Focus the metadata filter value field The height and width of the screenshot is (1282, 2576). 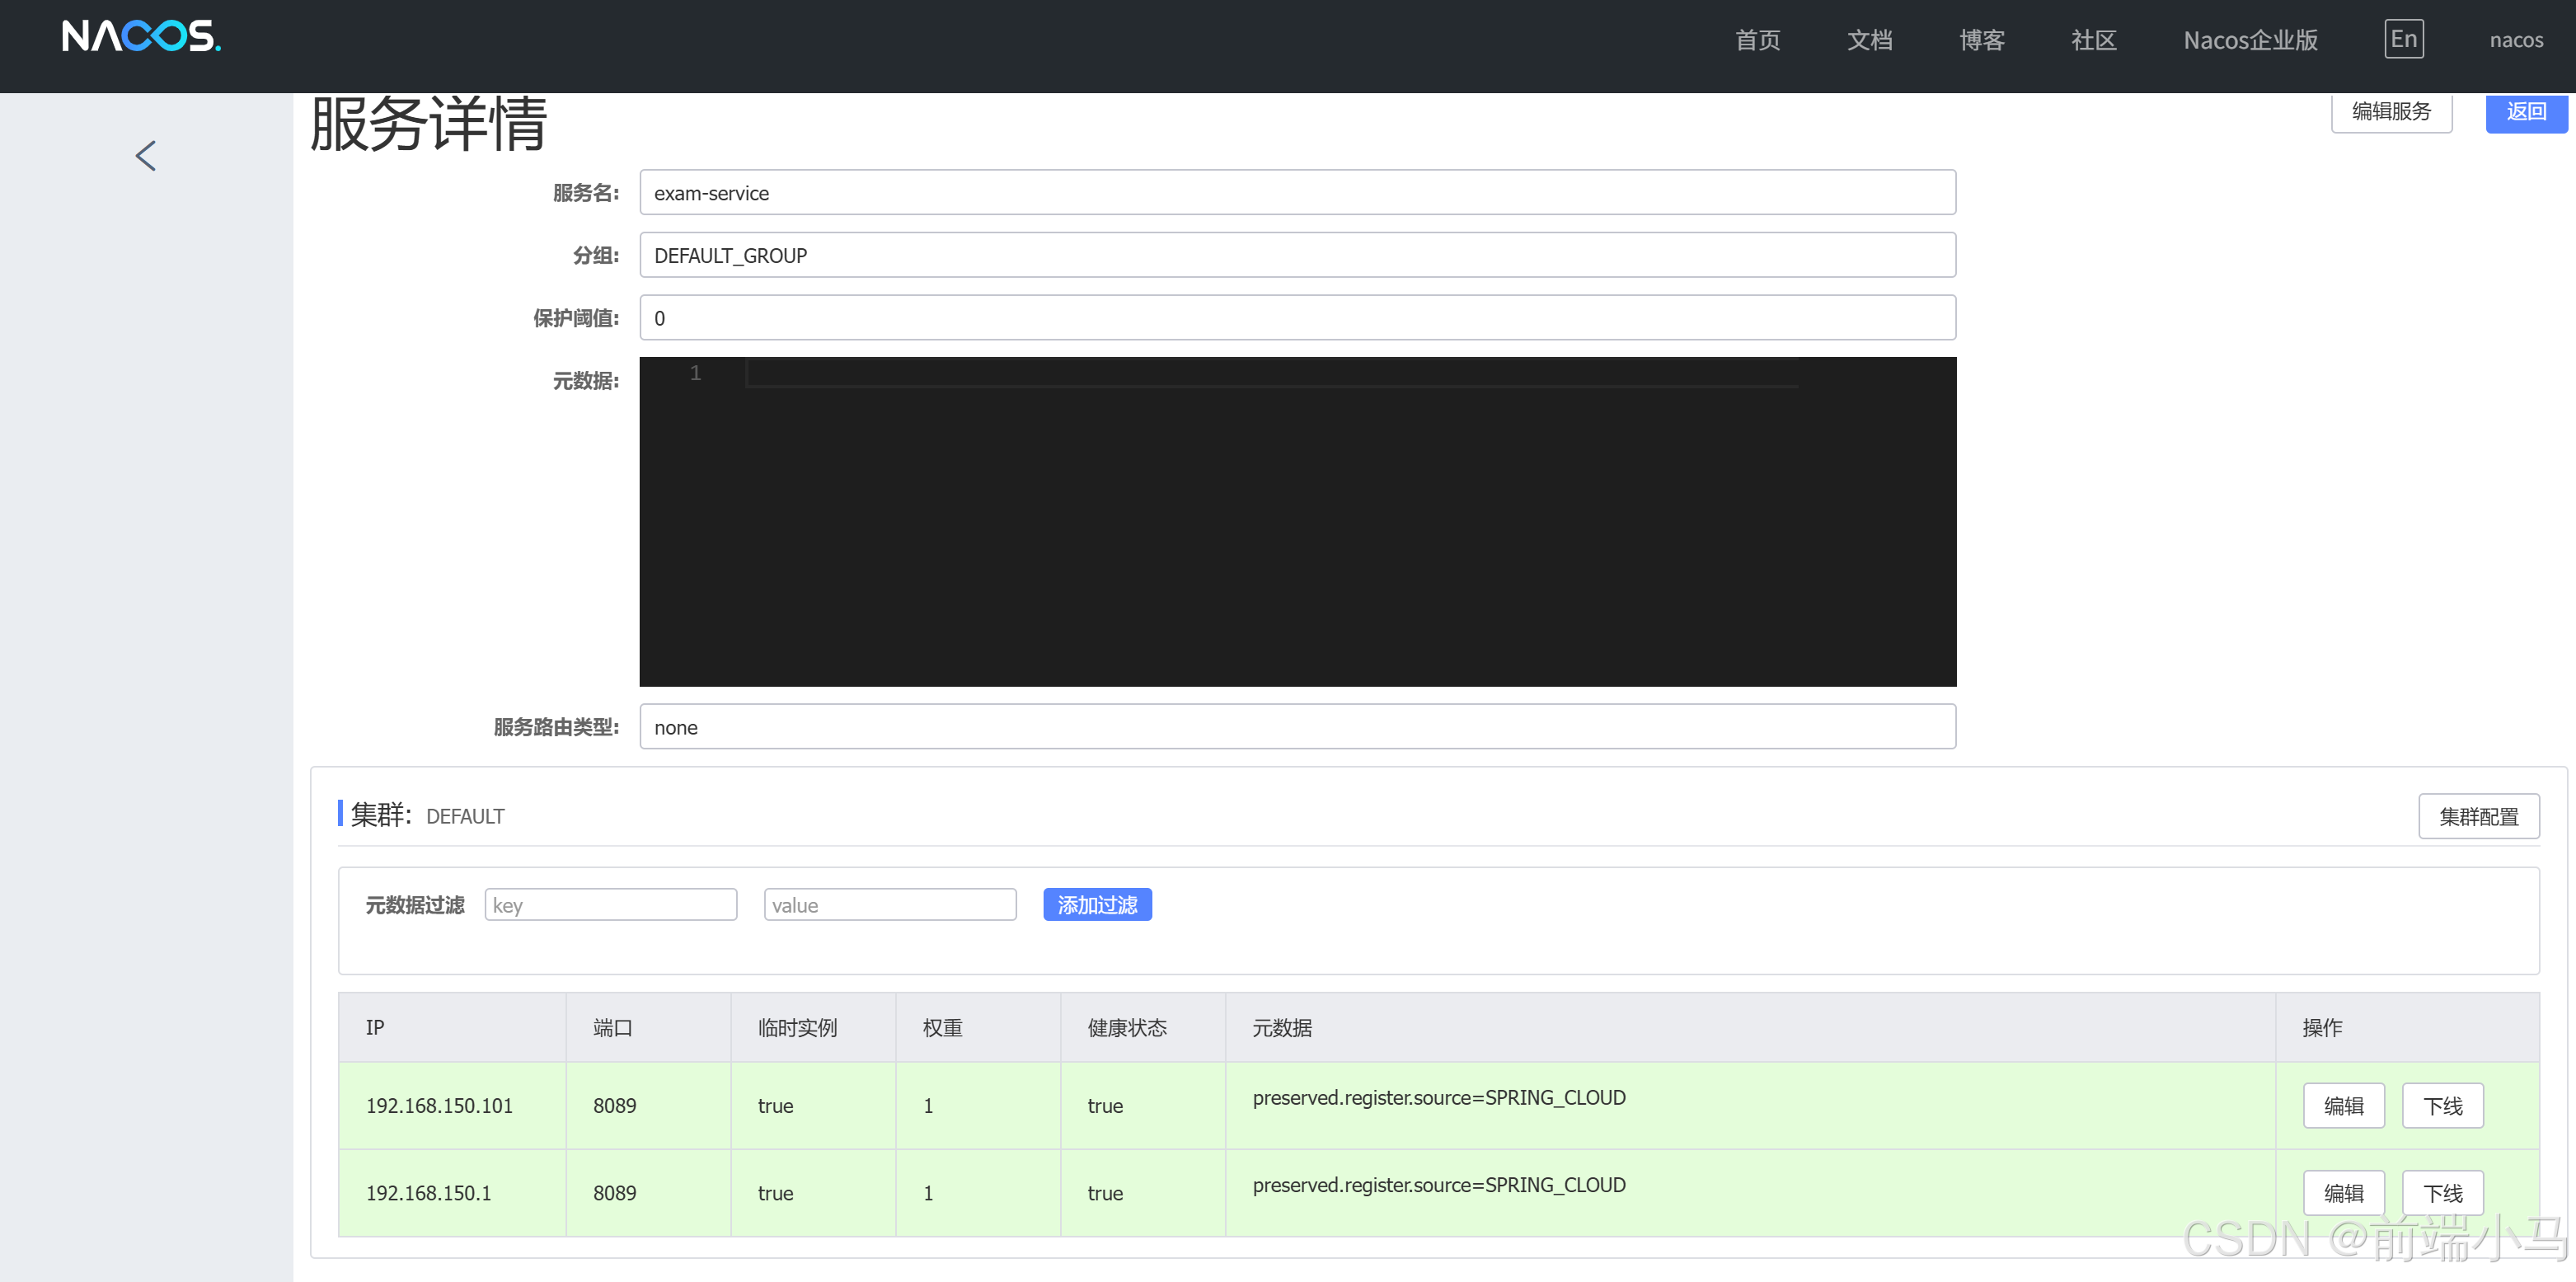[x=889, y=904]
